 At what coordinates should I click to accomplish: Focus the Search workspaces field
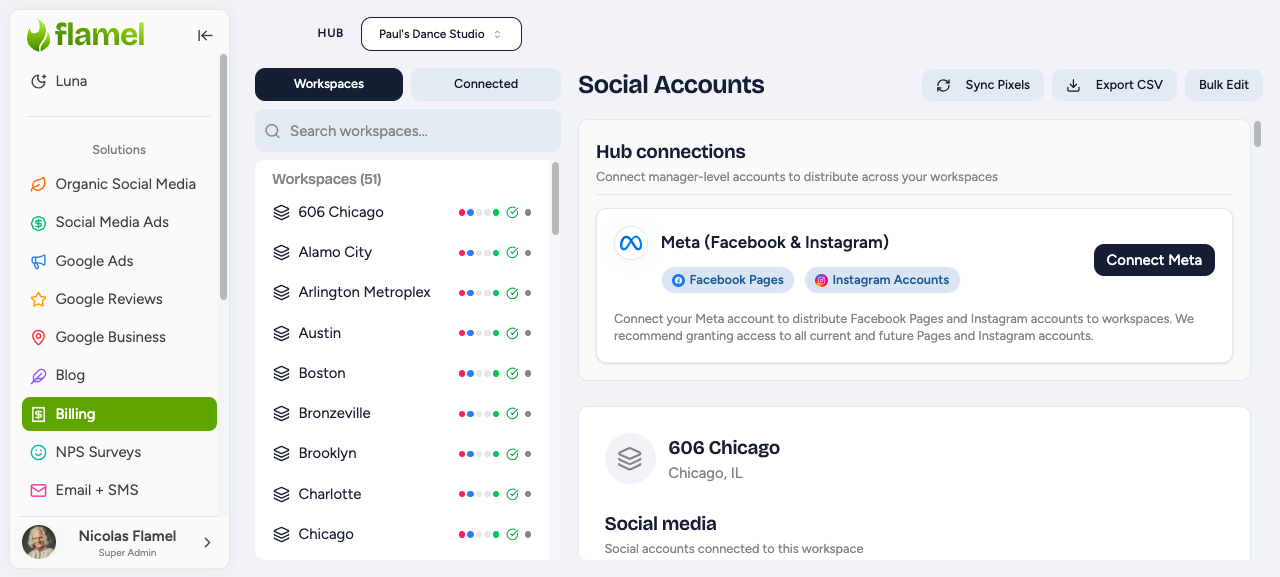tap(408, 131)
